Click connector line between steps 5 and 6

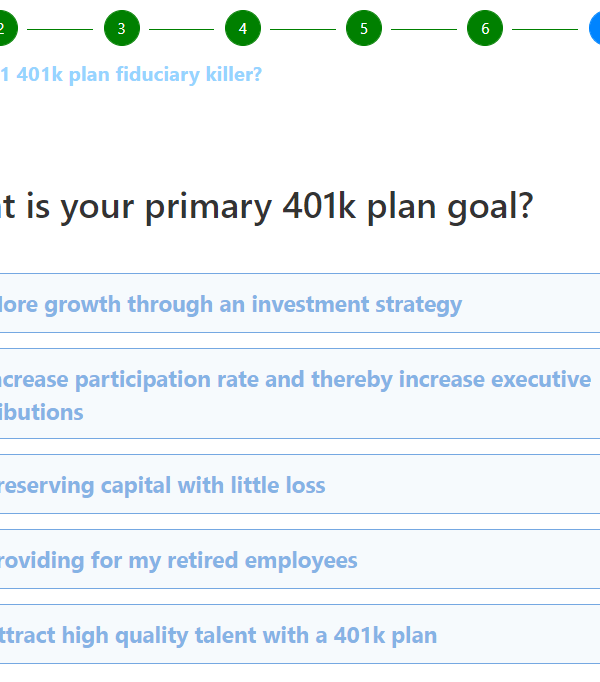coord(424,29)
